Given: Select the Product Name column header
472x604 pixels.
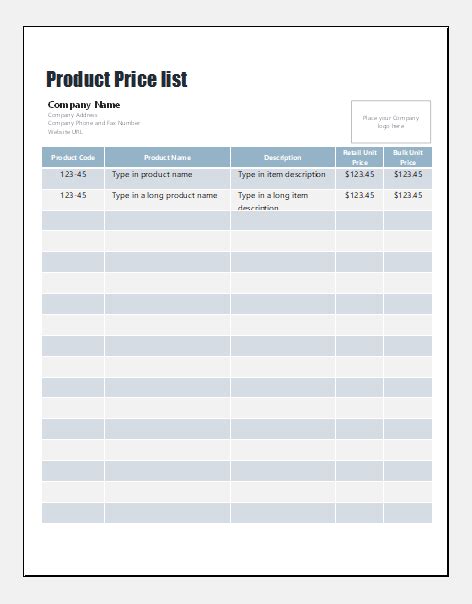Looking at the screenshot, I should 167,157.
